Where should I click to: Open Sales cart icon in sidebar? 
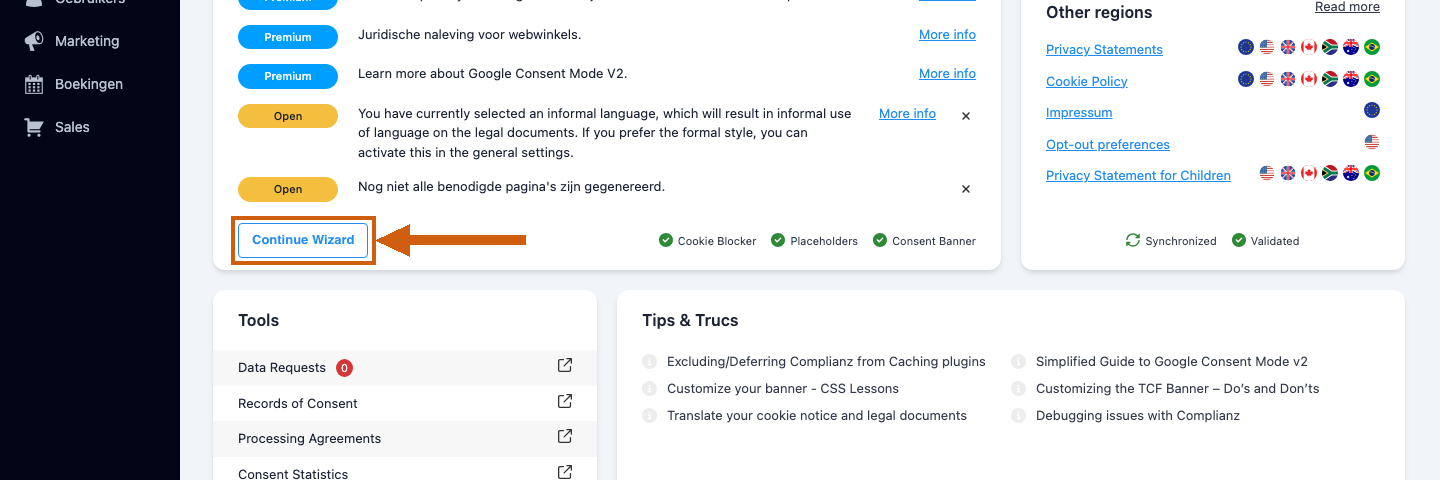[34, 127]
